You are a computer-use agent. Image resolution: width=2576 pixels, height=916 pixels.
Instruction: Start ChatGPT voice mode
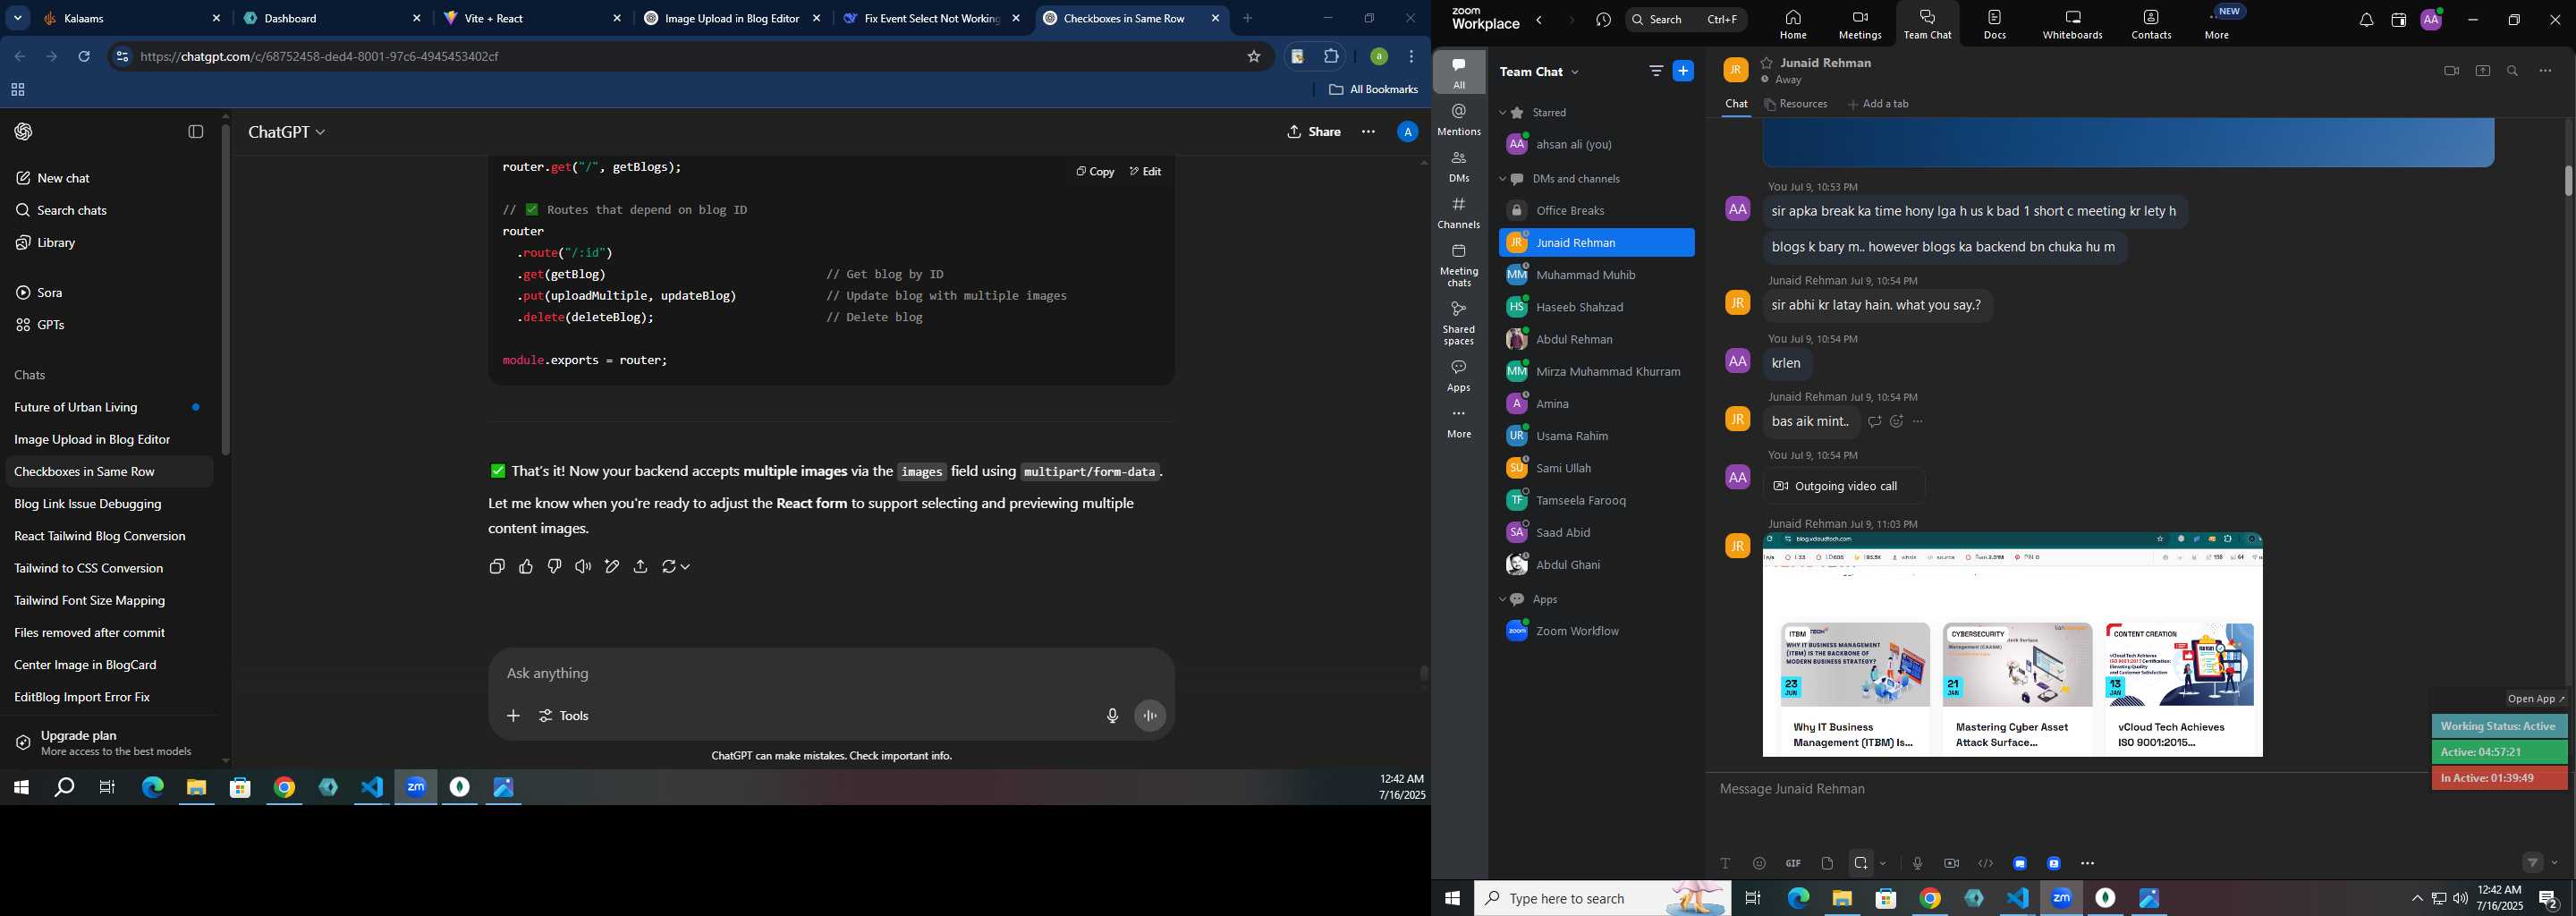1150,716
